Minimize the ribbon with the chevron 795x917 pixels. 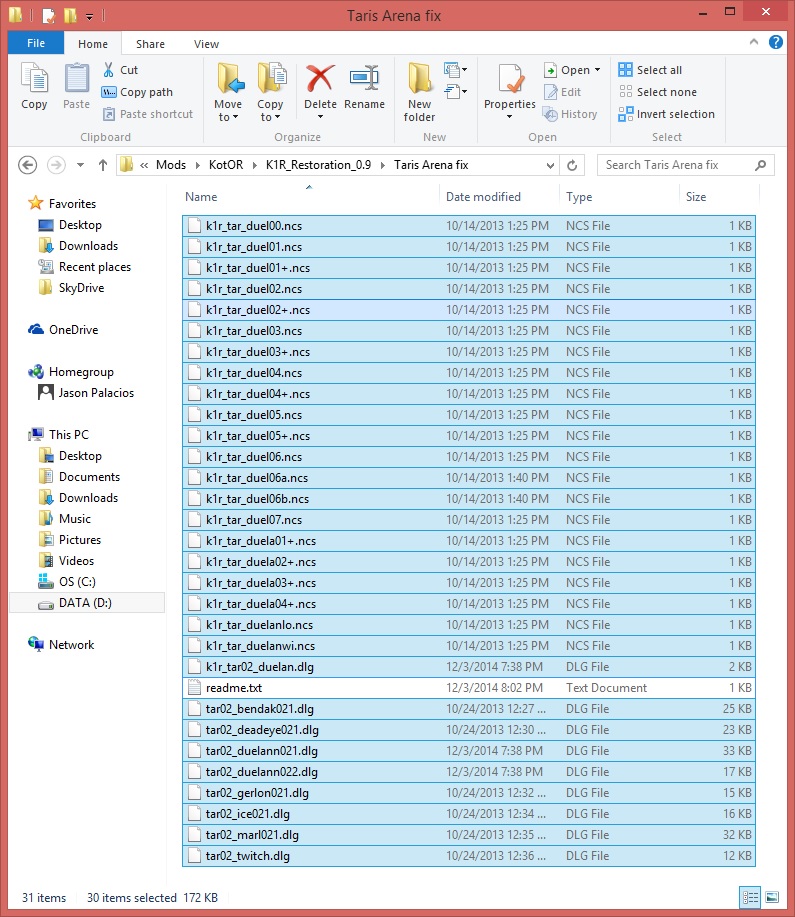coord(753,42)
